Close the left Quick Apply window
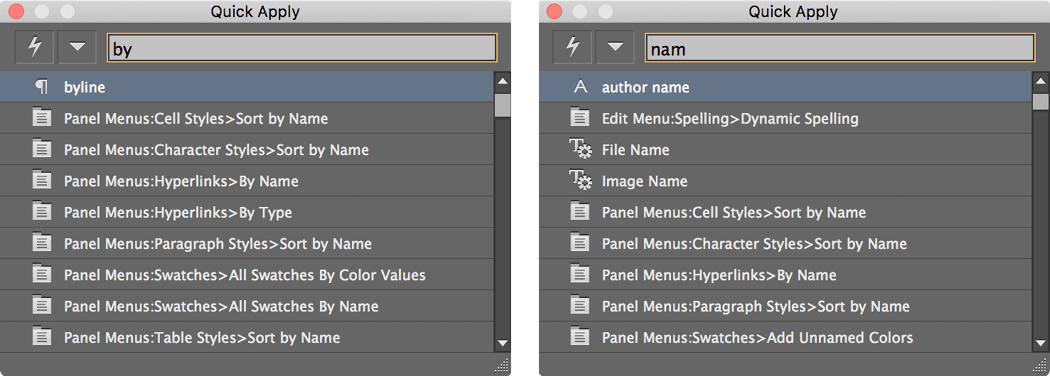 pos(16,11)
